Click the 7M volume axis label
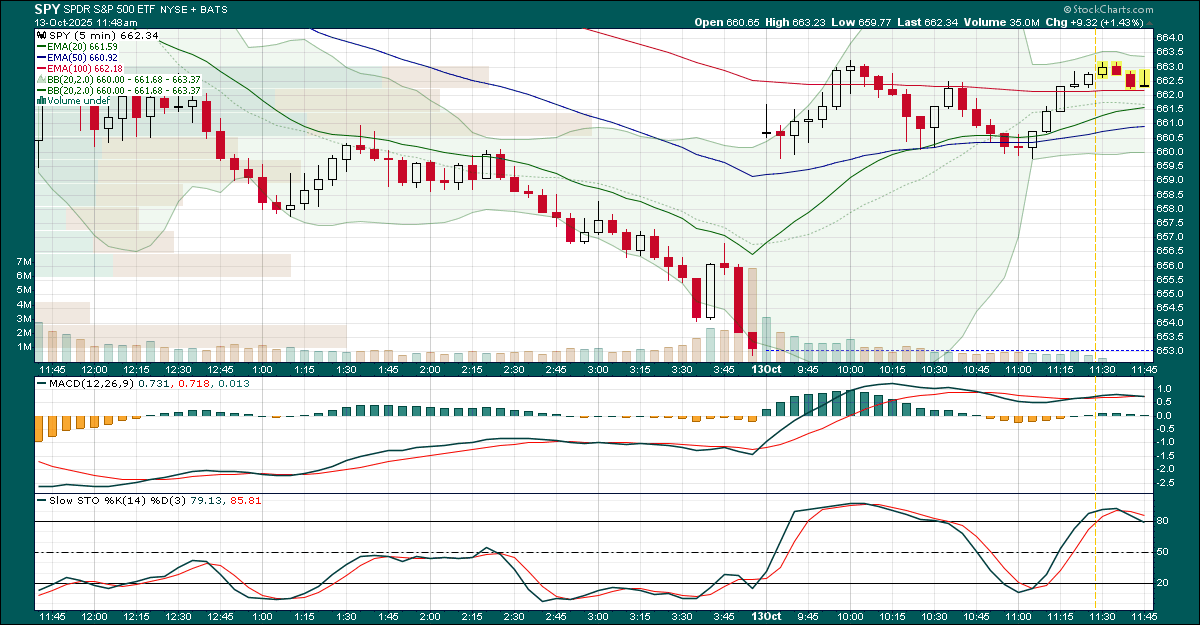 click(x=25, y=260)
